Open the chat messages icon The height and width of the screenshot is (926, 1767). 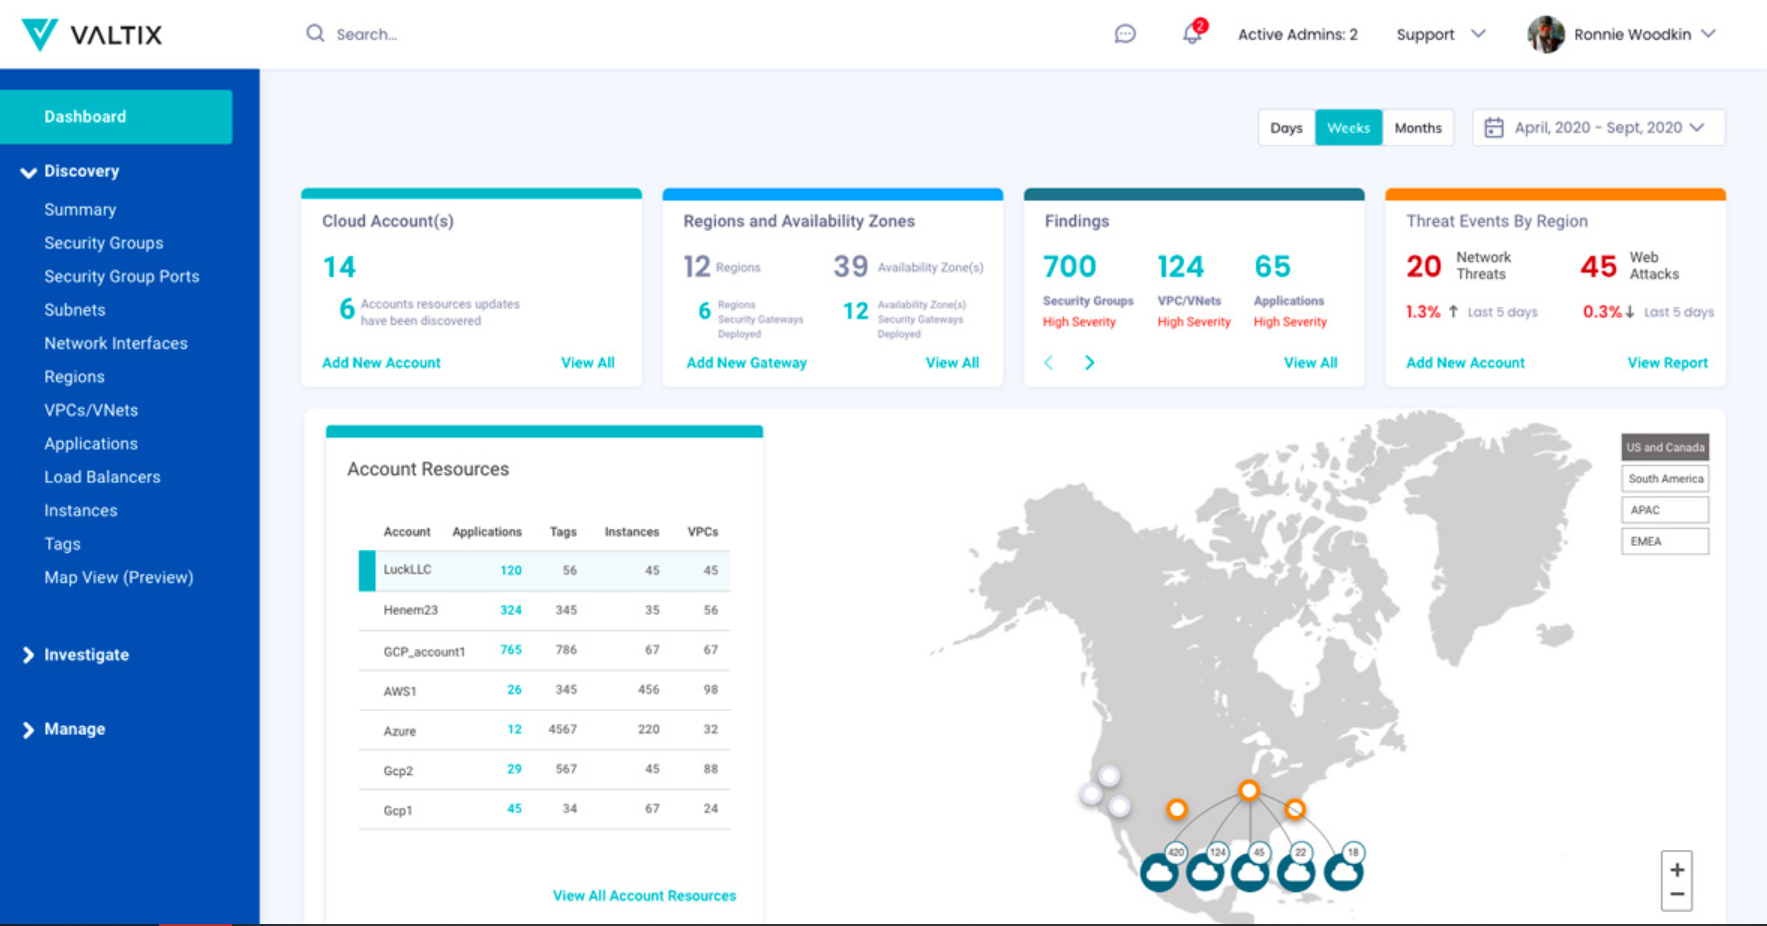[x=1125, y=34]
